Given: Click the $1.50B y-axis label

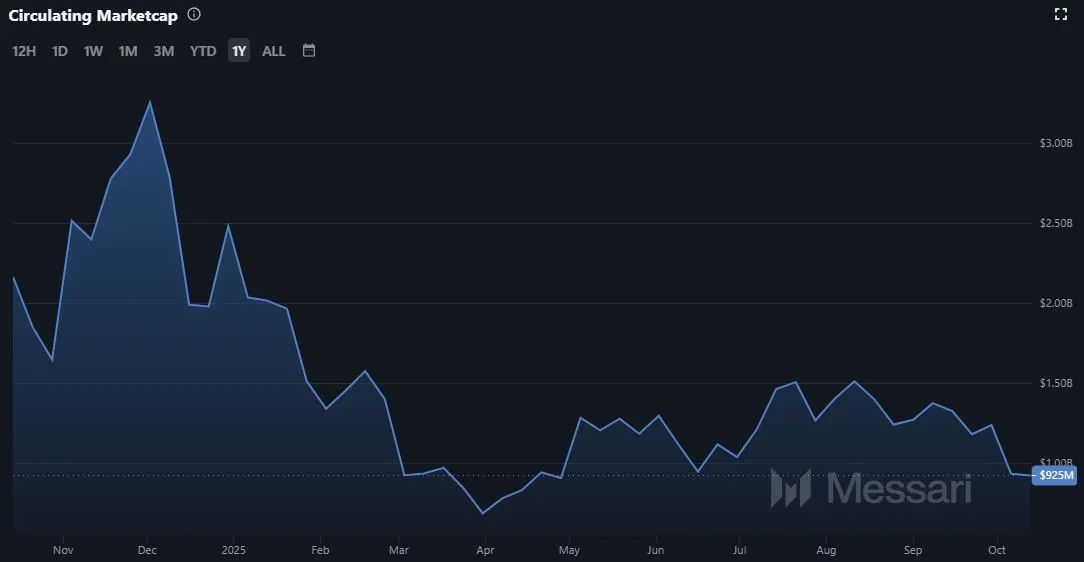Looking at the screenshot, I should (x=1055, y=384).
